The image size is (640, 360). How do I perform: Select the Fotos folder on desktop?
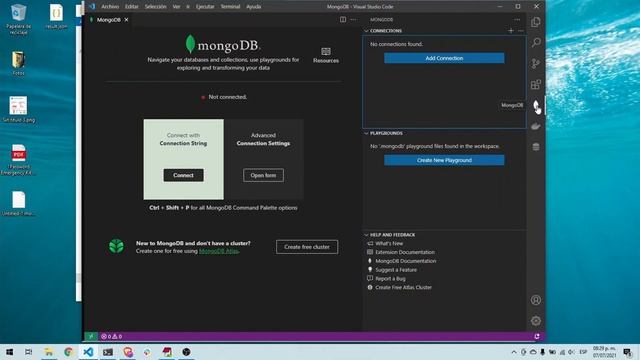pos(18,63)
